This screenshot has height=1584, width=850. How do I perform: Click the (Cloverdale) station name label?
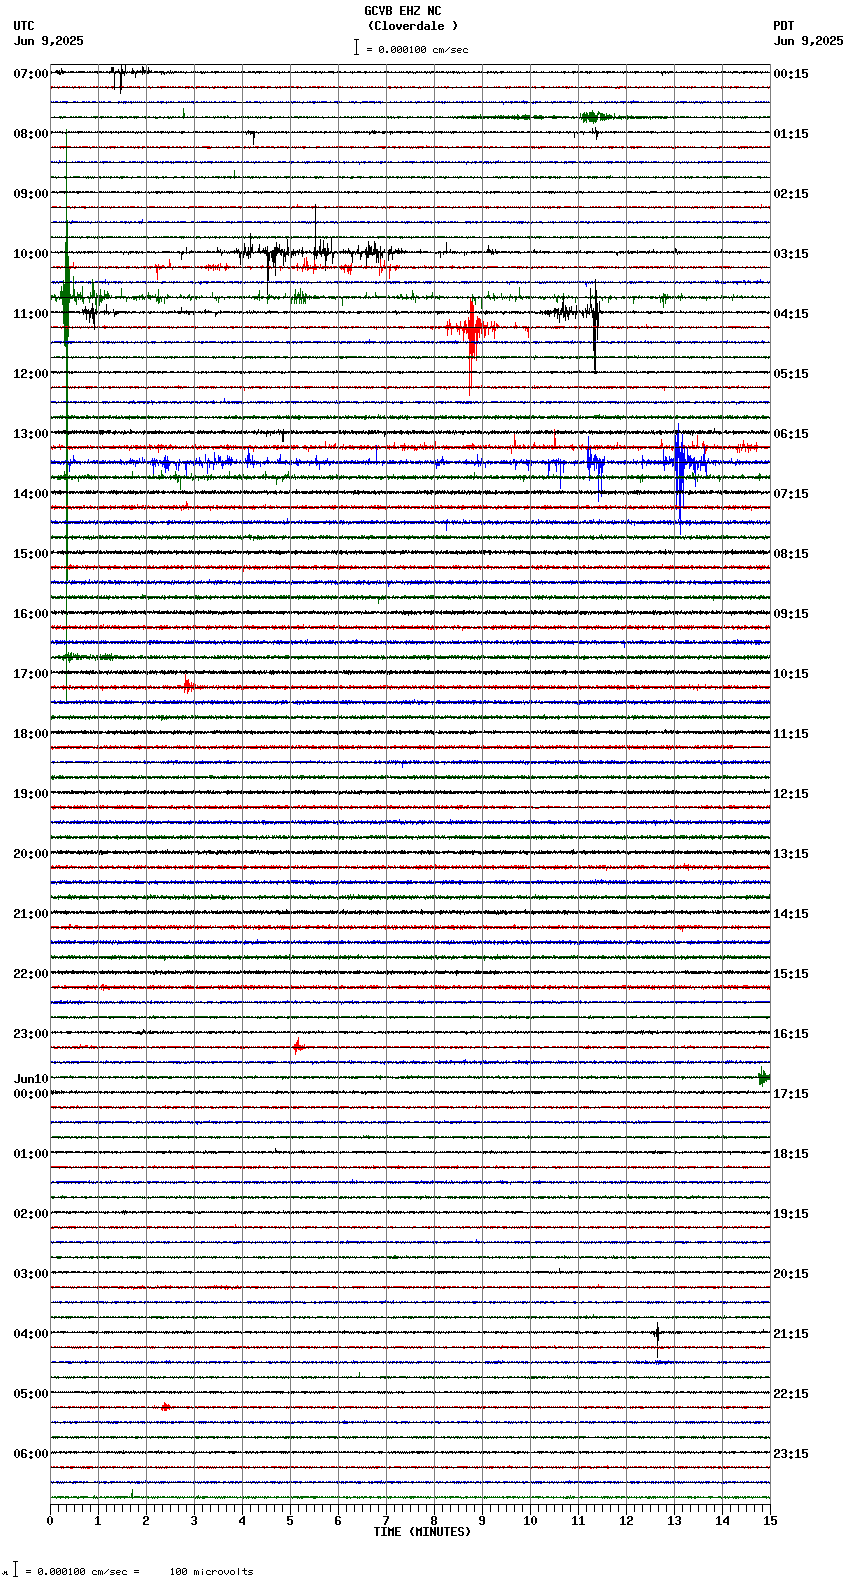[x=412, y=26]
